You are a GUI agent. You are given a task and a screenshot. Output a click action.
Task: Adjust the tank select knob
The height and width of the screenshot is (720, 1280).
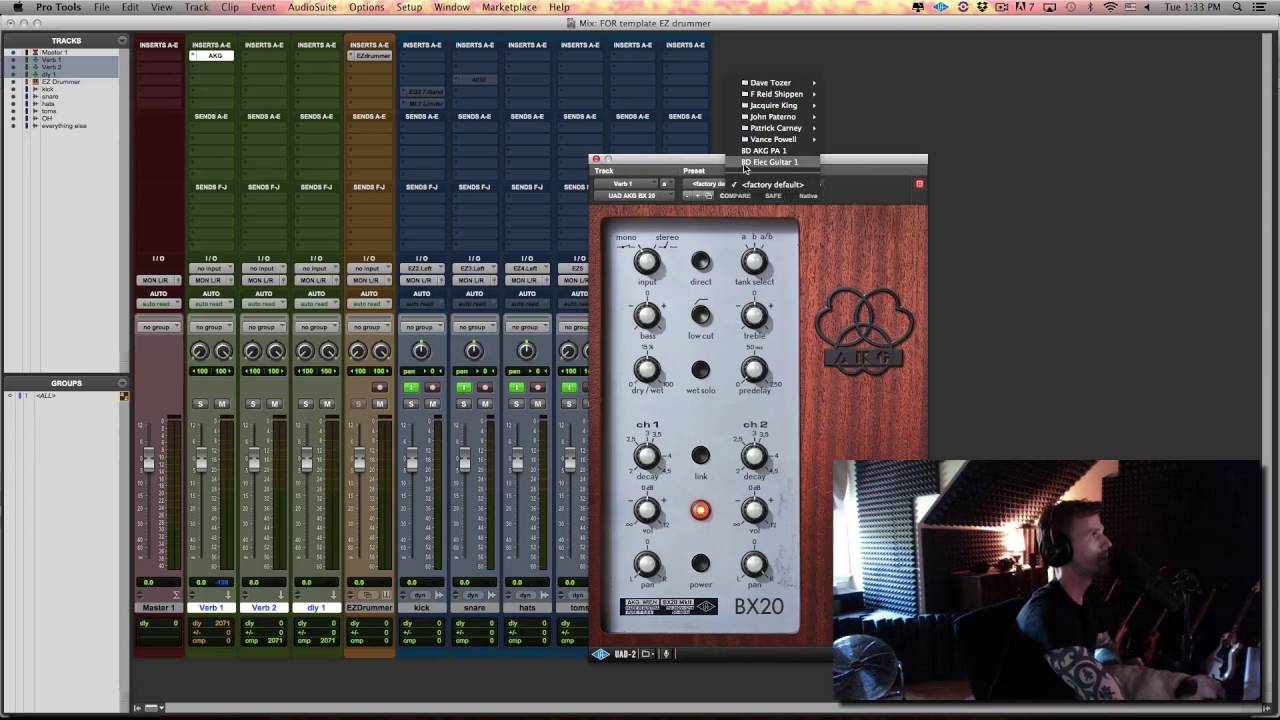754,263
